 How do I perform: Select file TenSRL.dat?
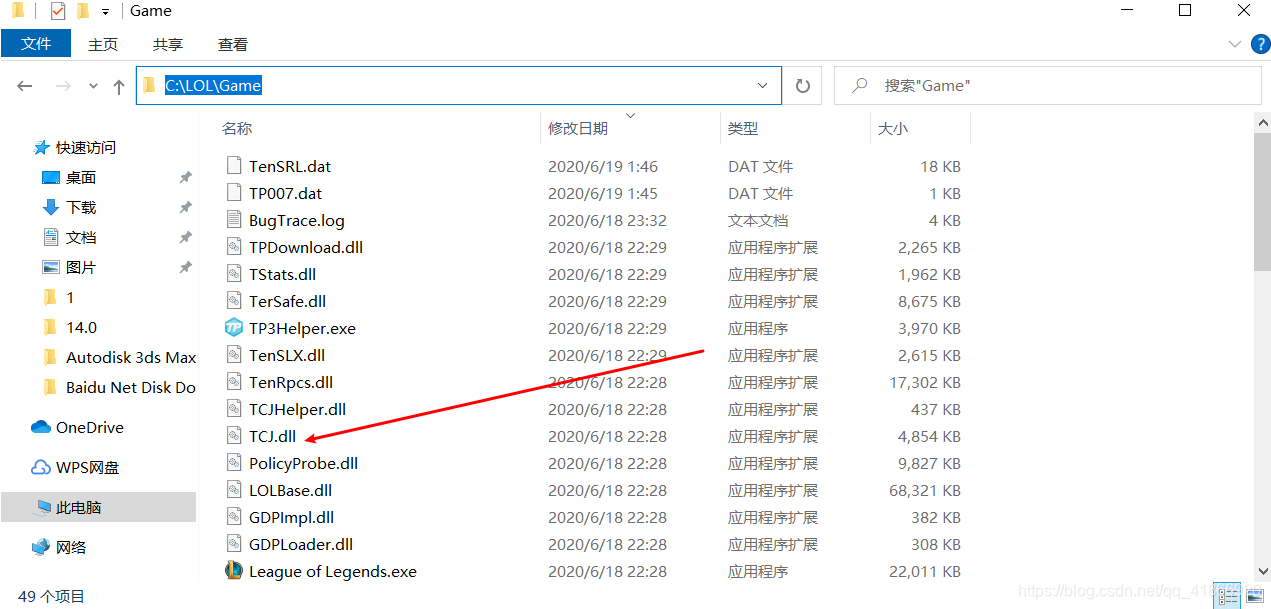pyautogui.click(x=290, y=166)
